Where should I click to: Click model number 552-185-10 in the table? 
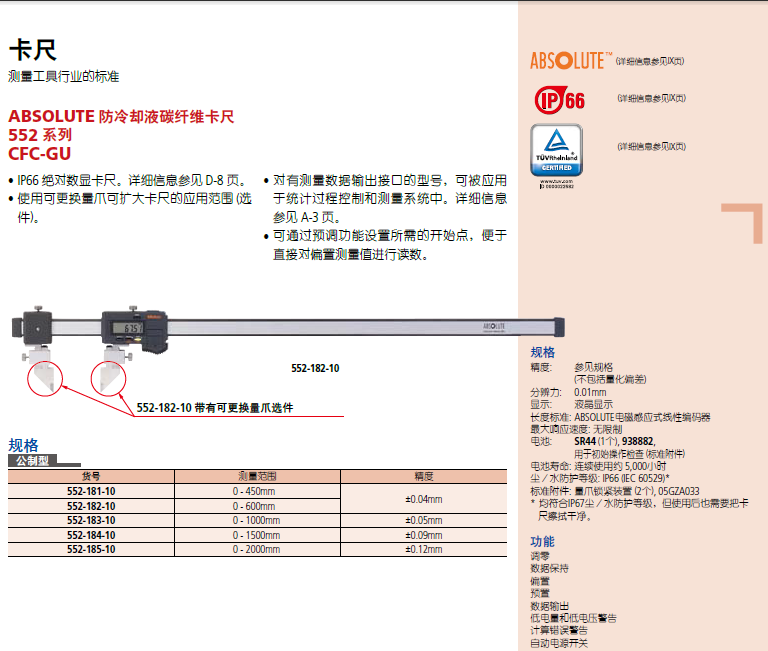(91, 549)
